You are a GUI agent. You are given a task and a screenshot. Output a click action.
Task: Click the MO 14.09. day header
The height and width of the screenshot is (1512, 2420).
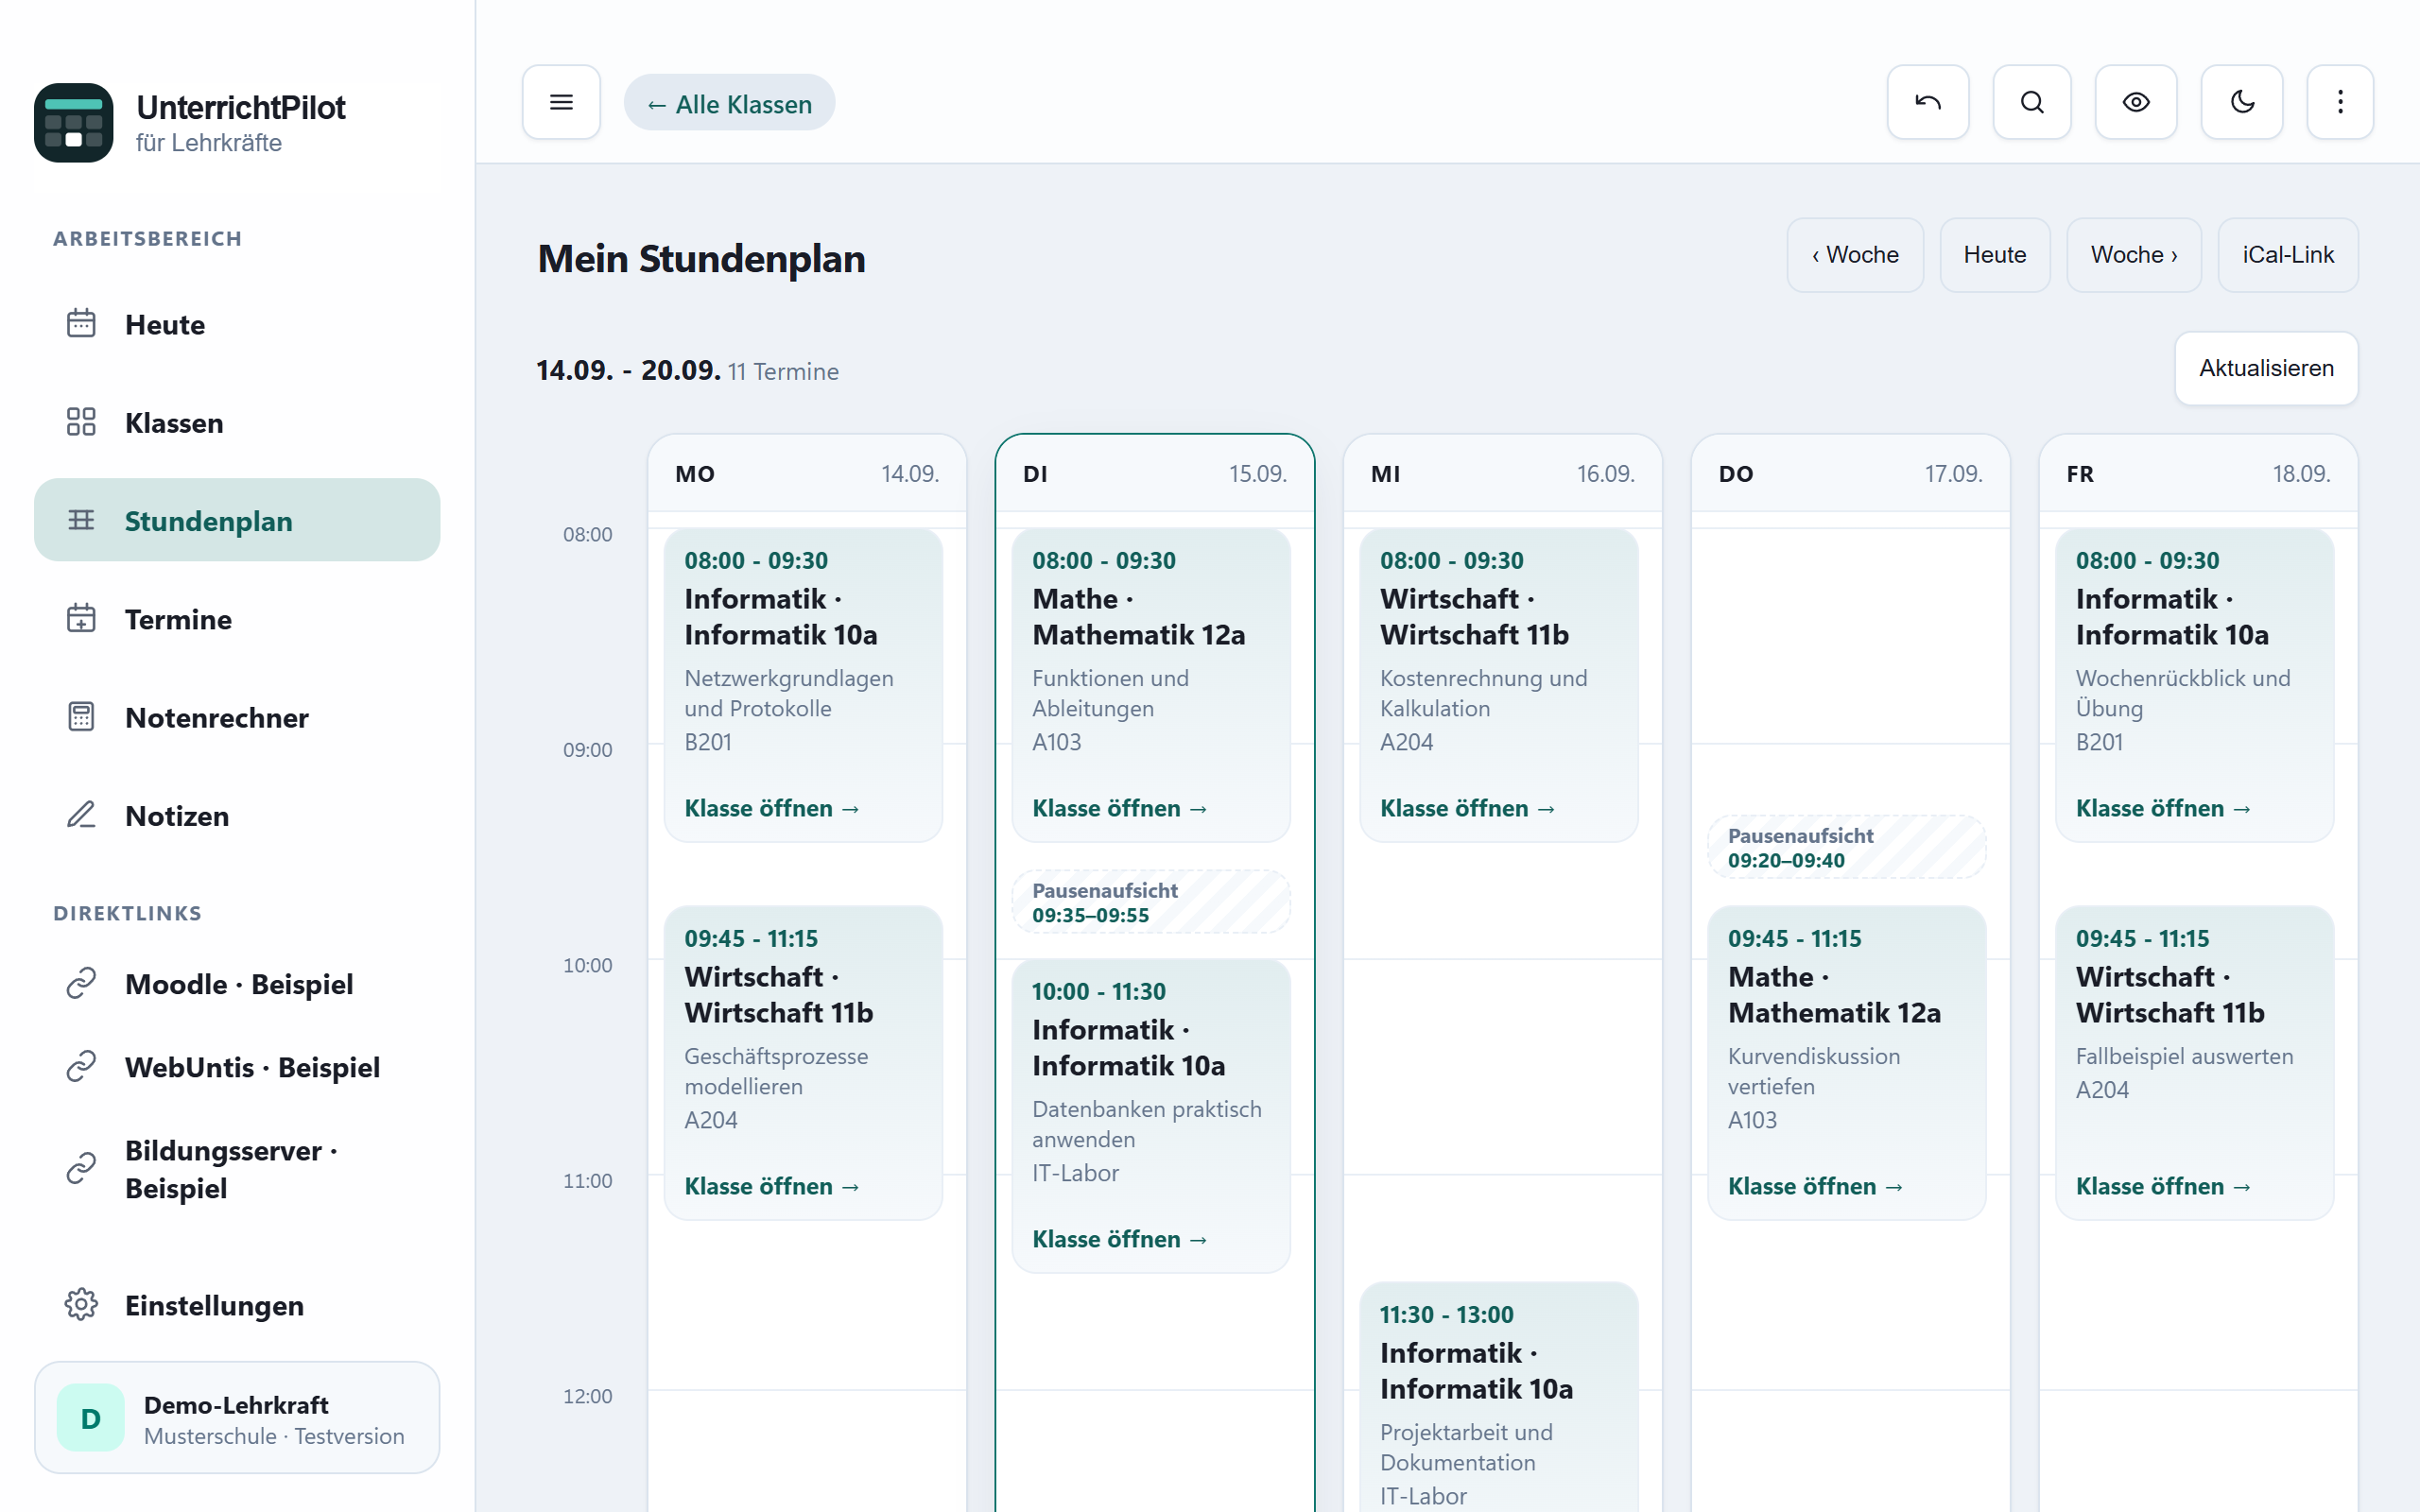806,473
